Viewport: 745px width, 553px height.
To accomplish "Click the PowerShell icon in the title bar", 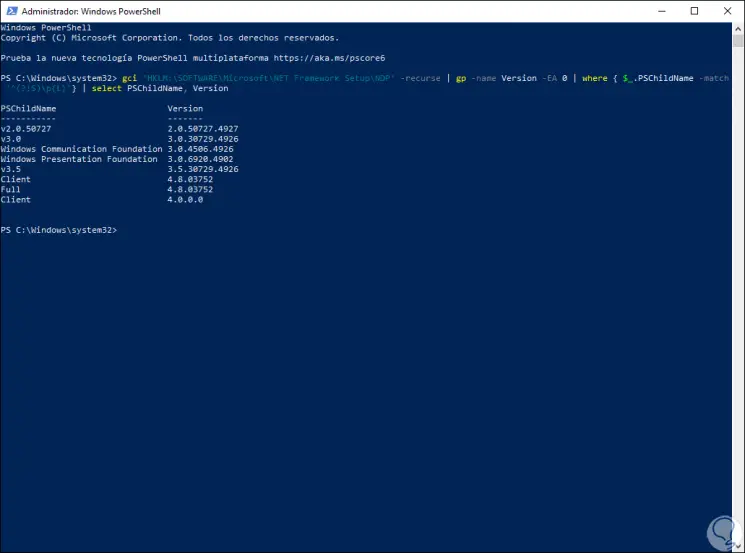I will pos(10,10).
